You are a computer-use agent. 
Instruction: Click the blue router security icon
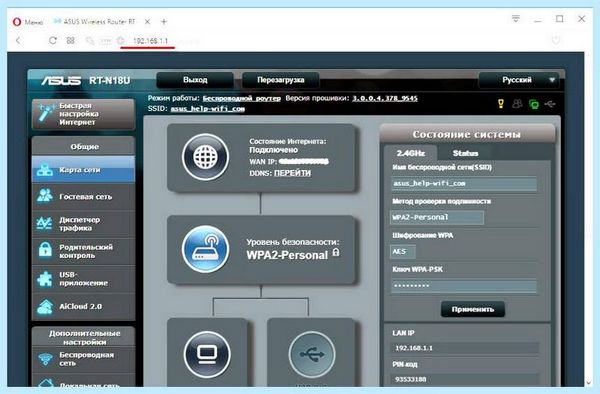pyautogui.click(x=205, y=249)
